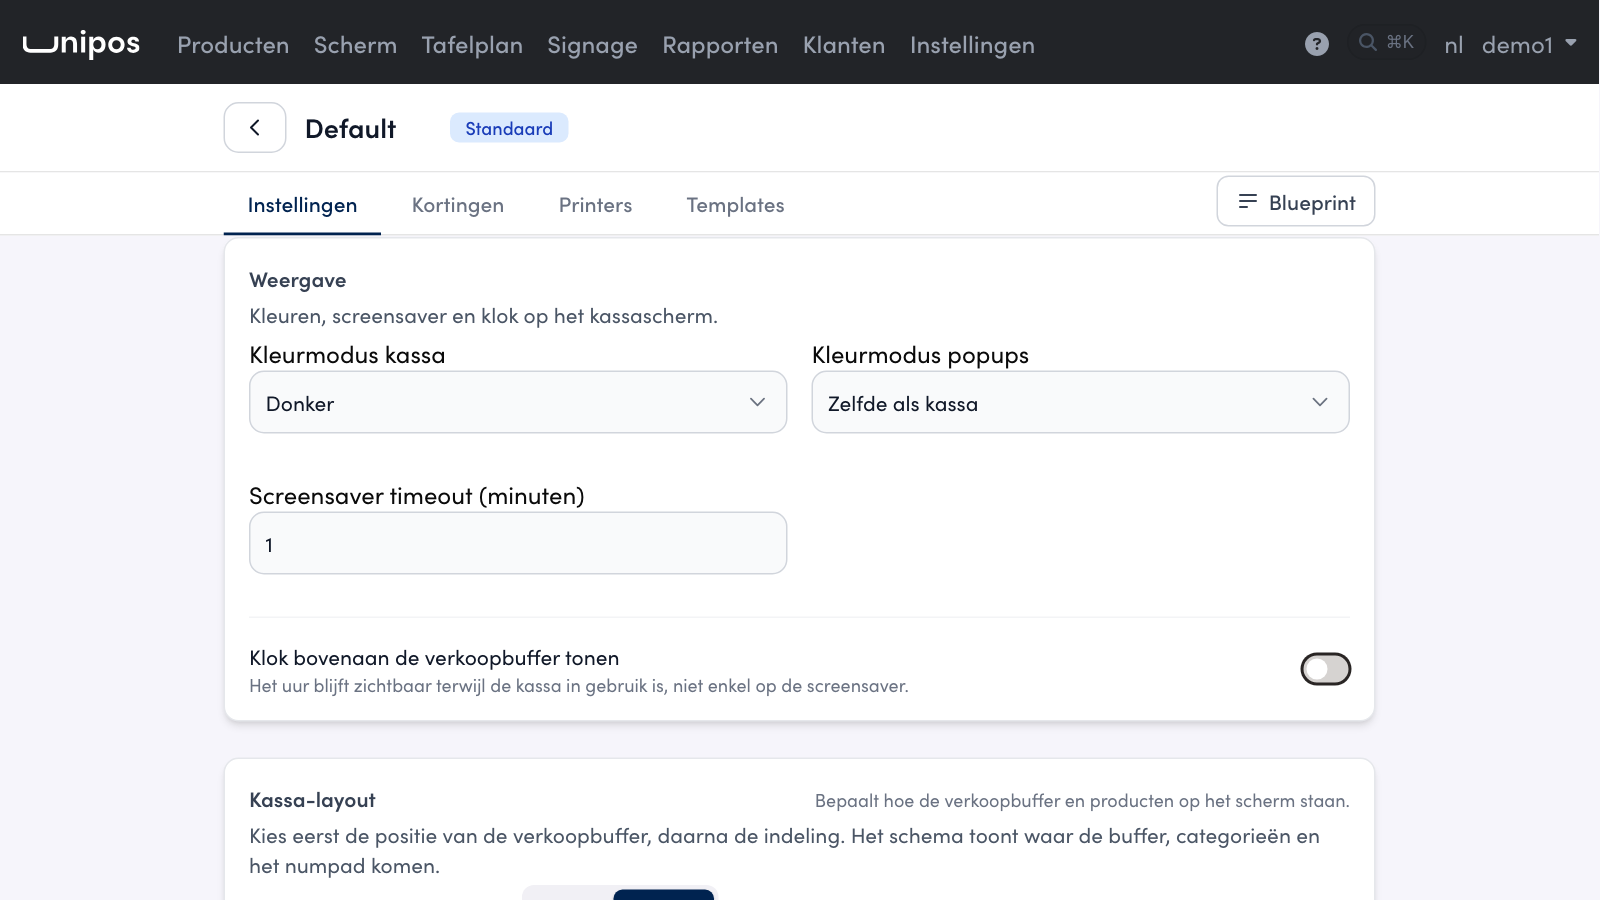Open the Scherm menu
This screenshot has width=1600, height=900.
(355, 45)
